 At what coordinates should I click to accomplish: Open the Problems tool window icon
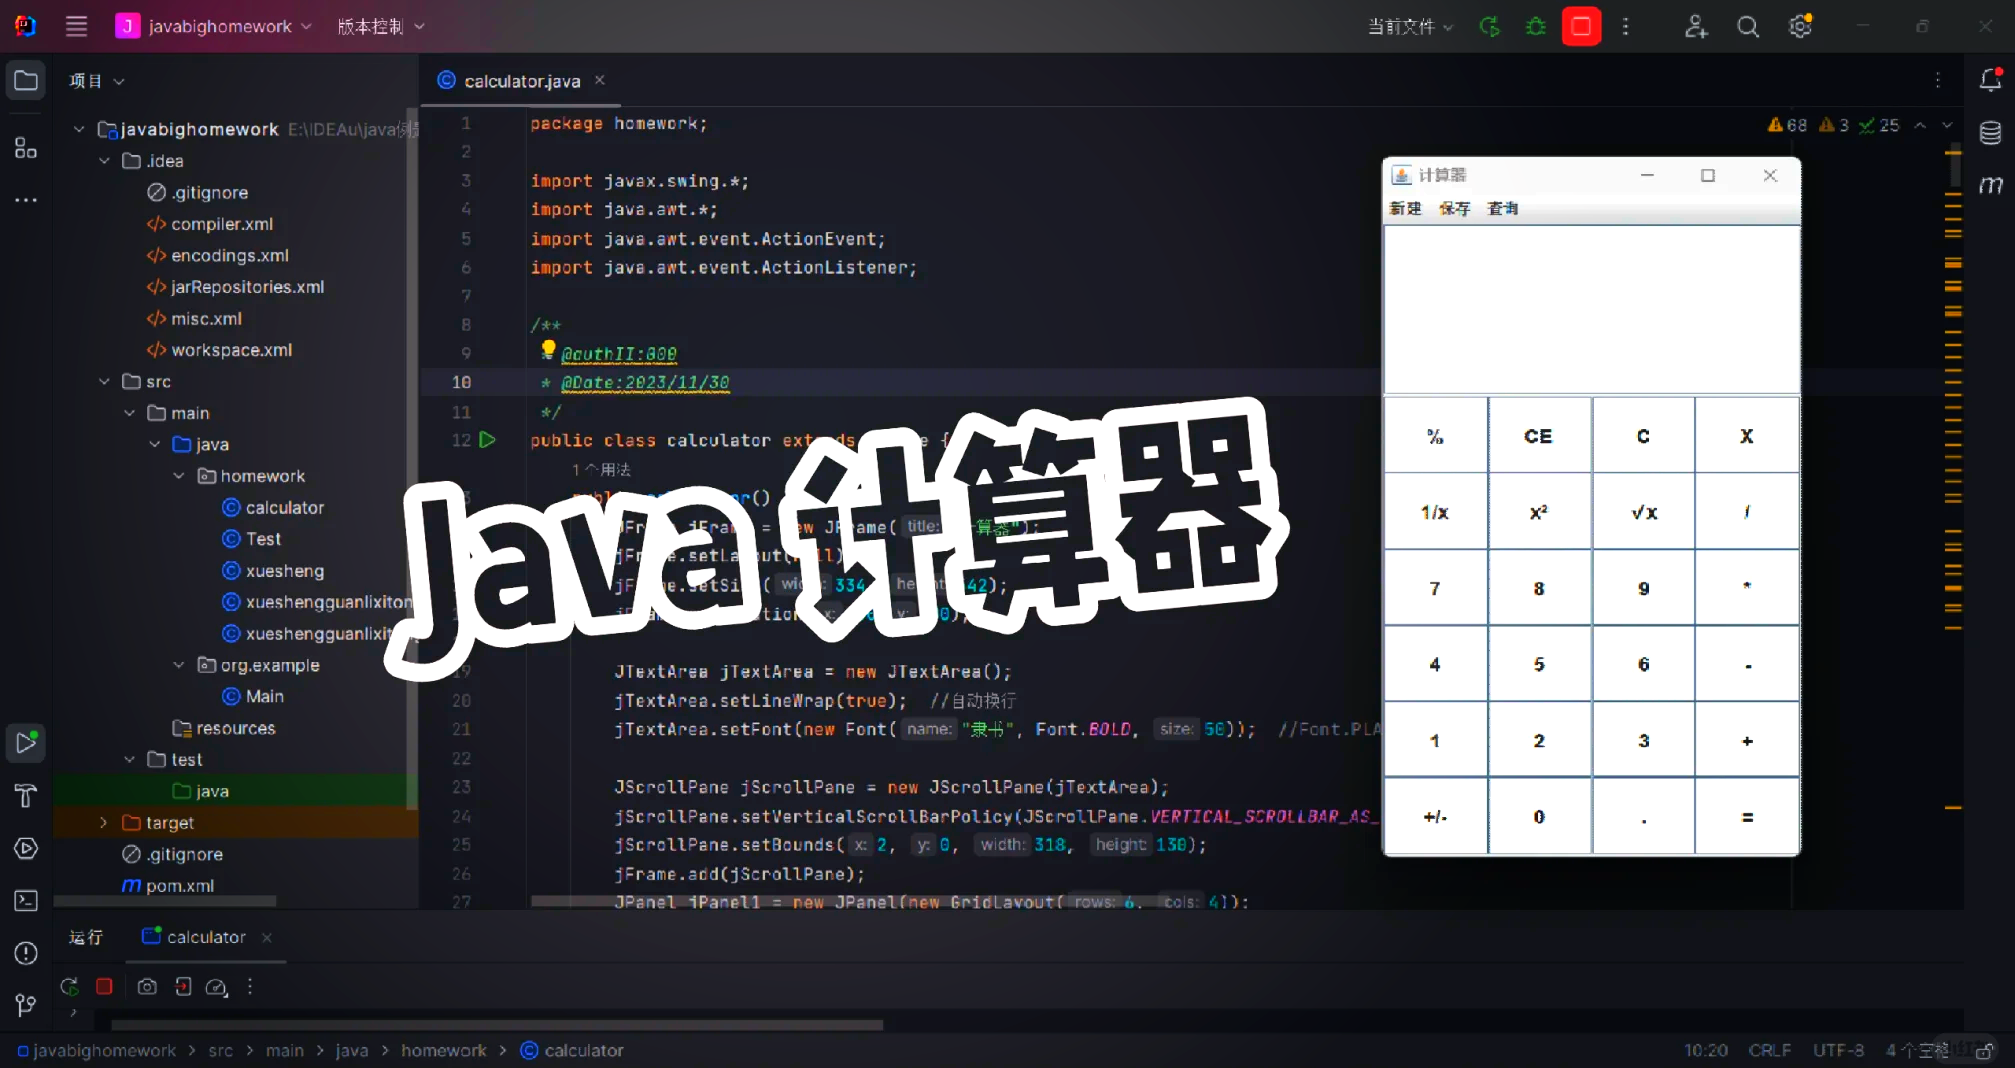pyautogui.click(x=26, y=953)
